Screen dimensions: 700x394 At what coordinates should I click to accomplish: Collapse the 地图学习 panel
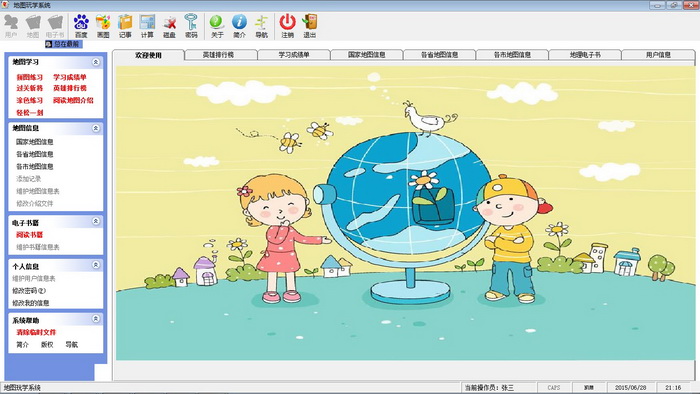click(96, 62)
